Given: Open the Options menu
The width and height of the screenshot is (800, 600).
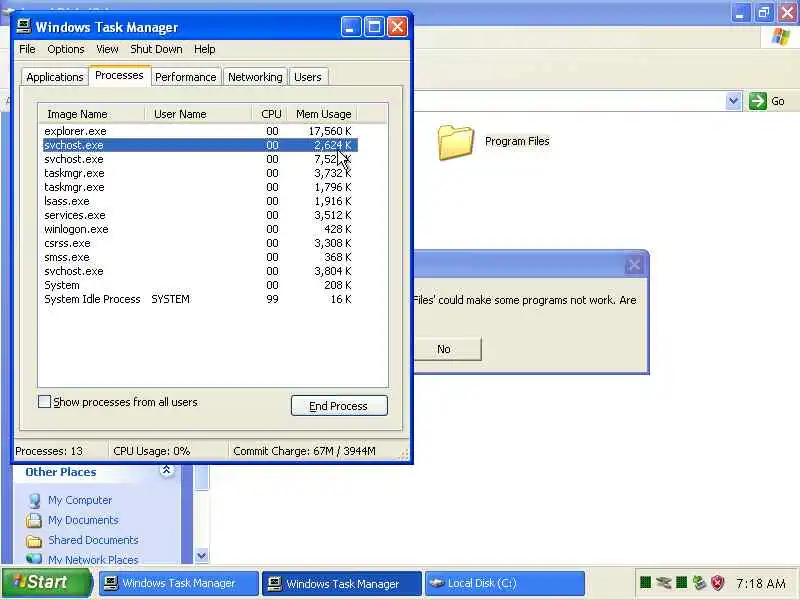Looking at the screenshot, I should tap(66, 49).
